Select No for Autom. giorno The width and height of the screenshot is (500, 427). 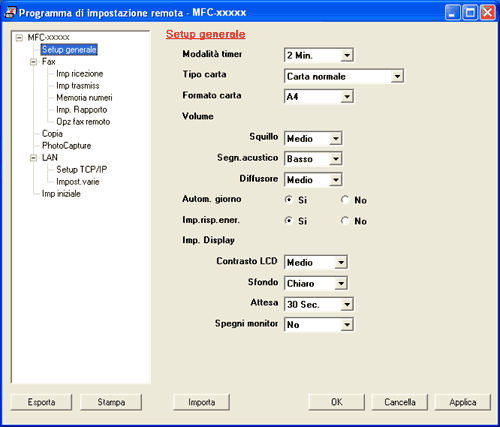(x=345, y=200)
